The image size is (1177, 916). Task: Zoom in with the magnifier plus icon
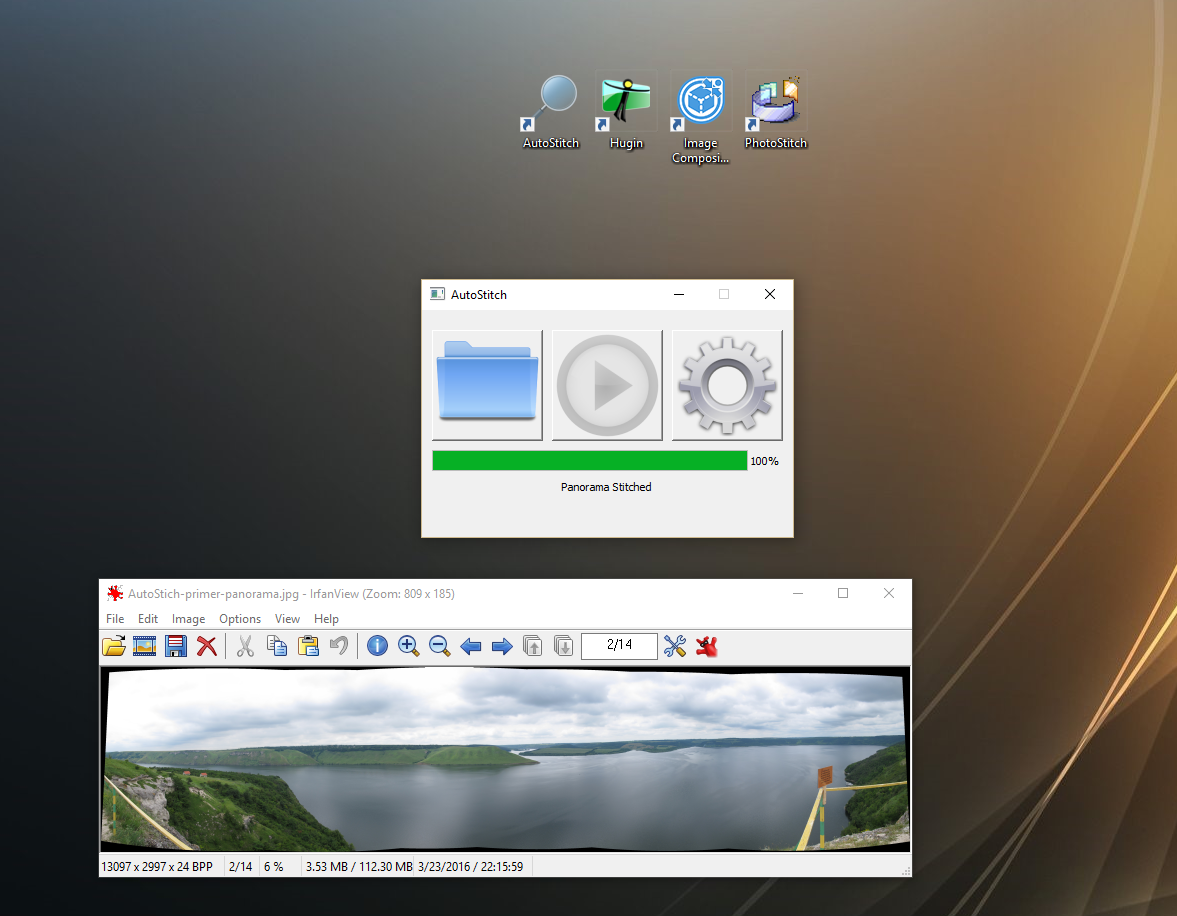[x=408, y=646]
